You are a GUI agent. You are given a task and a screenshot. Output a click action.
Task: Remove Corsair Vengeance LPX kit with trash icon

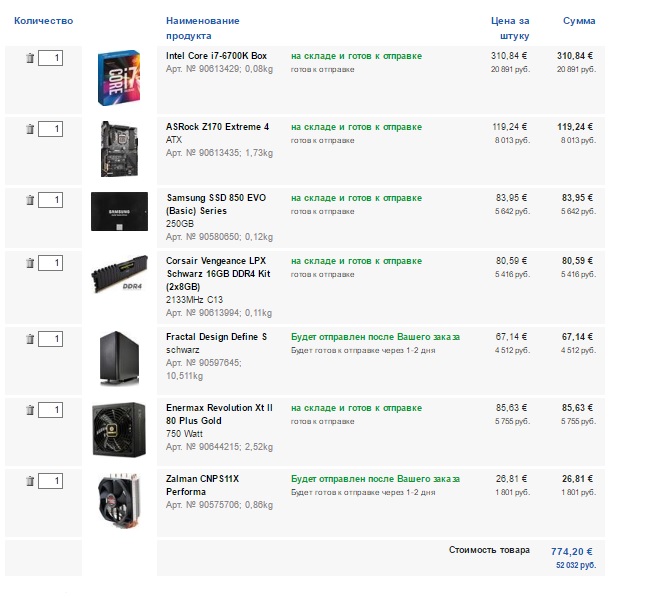coord(30,263)
